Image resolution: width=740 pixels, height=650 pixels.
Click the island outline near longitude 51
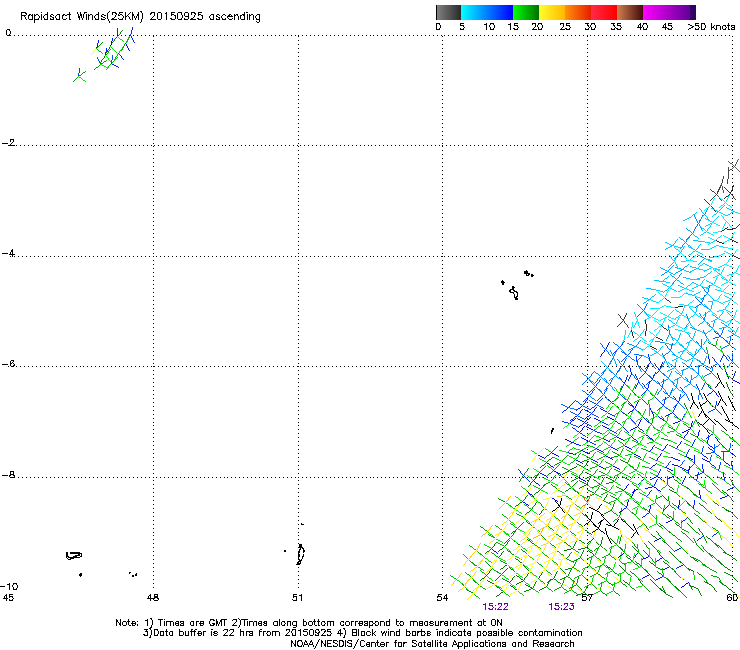300,554
